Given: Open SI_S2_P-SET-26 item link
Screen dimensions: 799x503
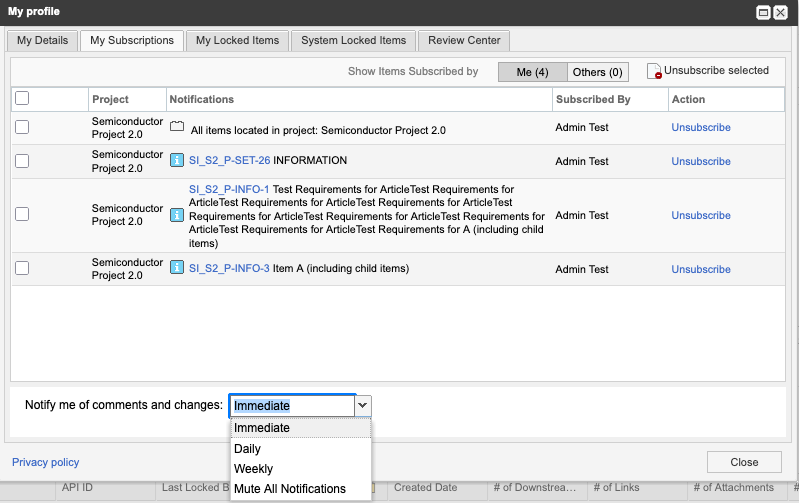Looking at the screenshot, I should click(x=229, y=160).
